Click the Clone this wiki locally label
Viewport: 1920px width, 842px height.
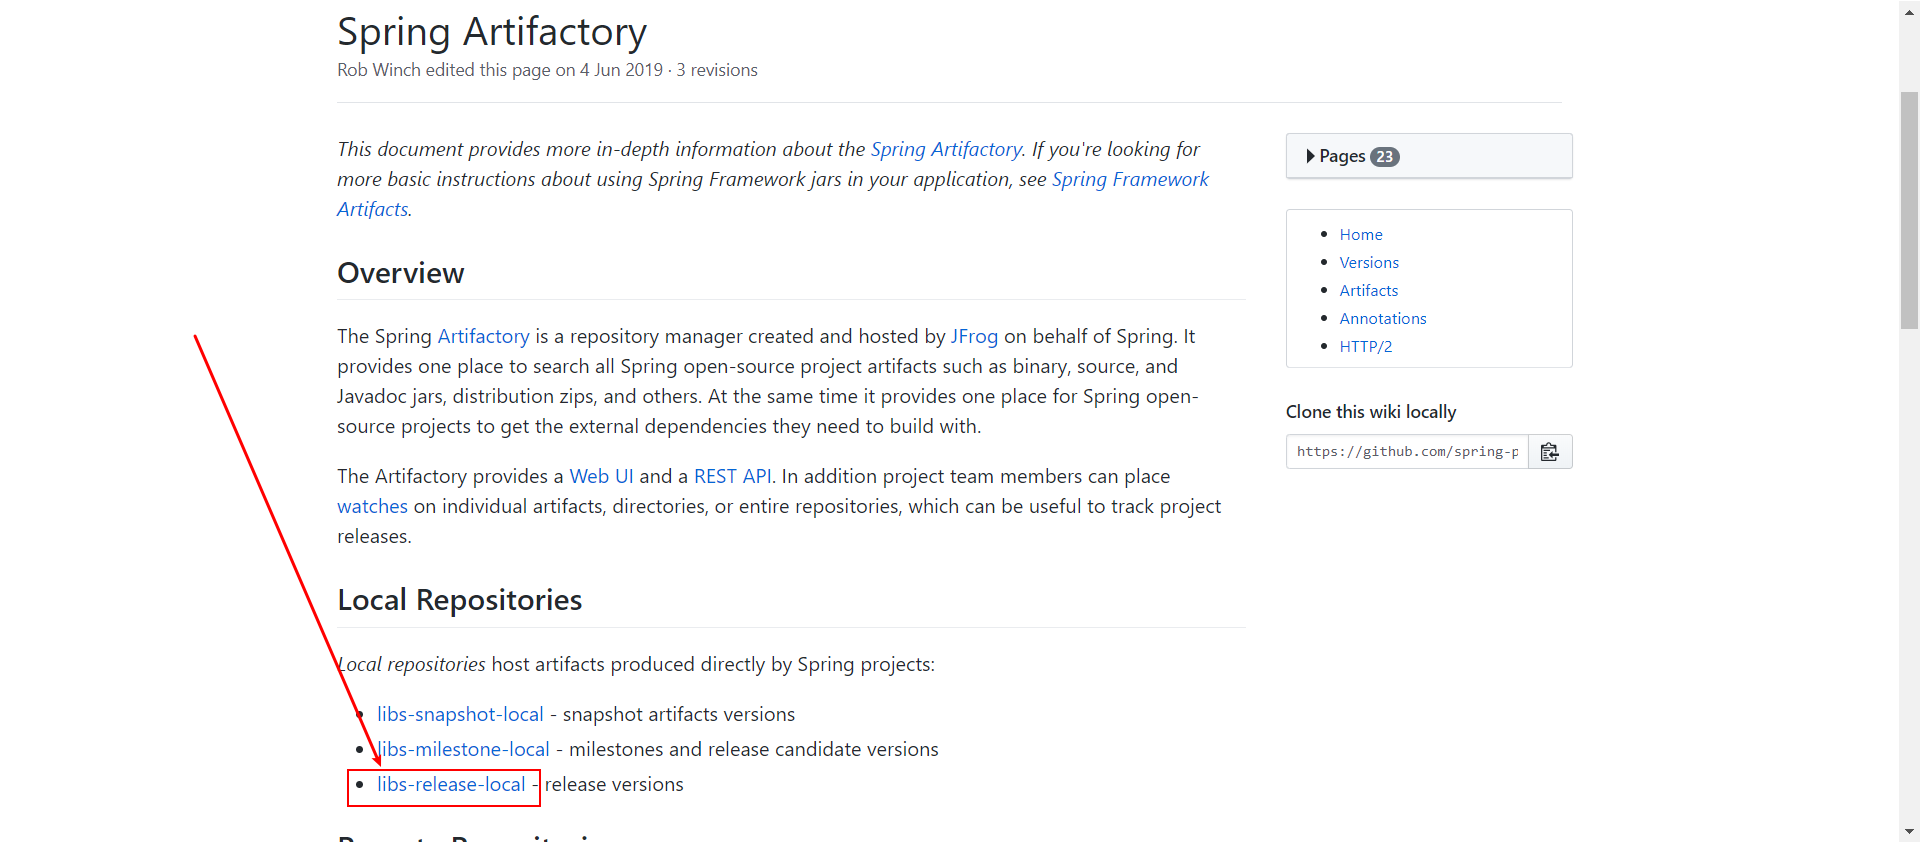(1371, 412)
